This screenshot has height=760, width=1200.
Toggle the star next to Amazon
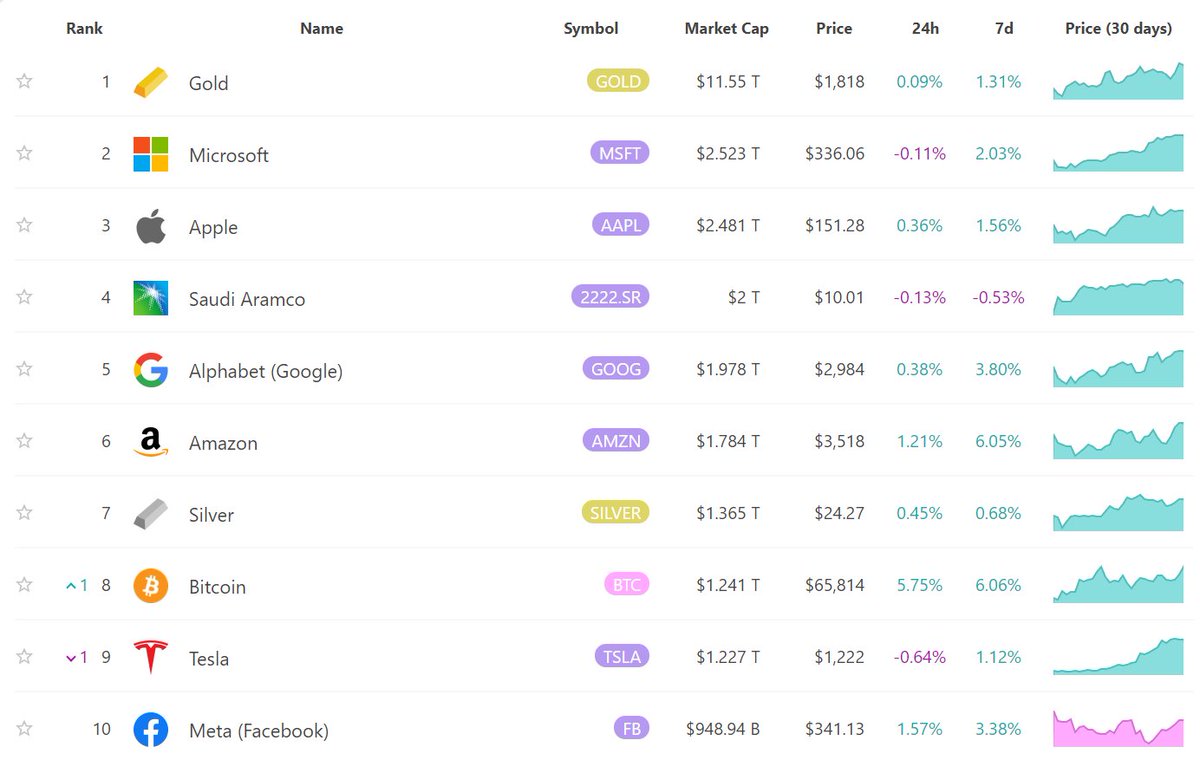25,441
